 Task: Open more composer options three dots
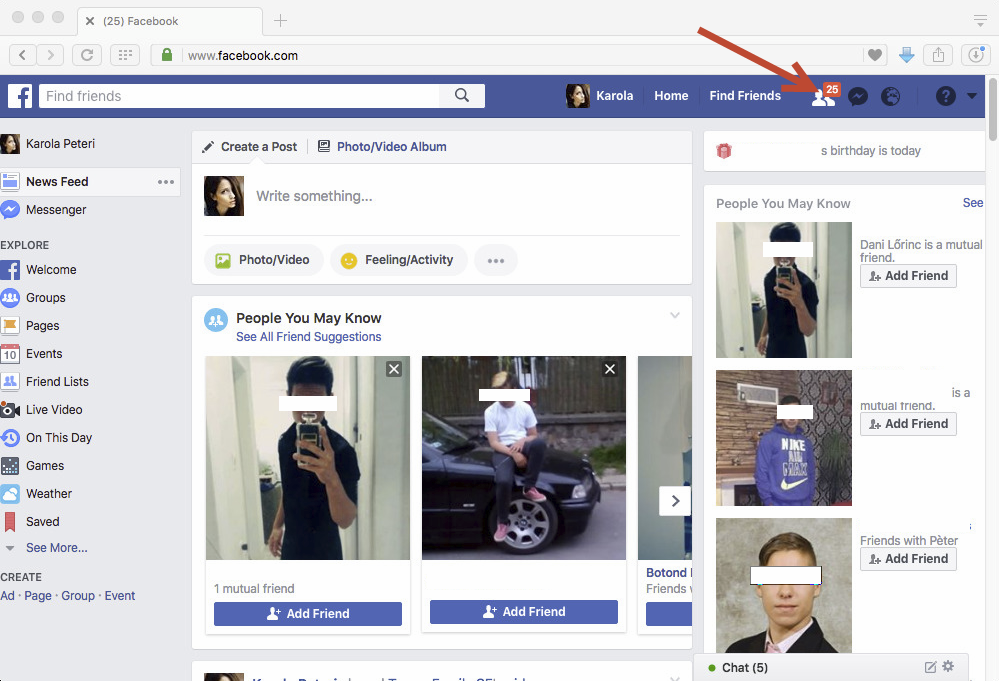coord(496,260)
